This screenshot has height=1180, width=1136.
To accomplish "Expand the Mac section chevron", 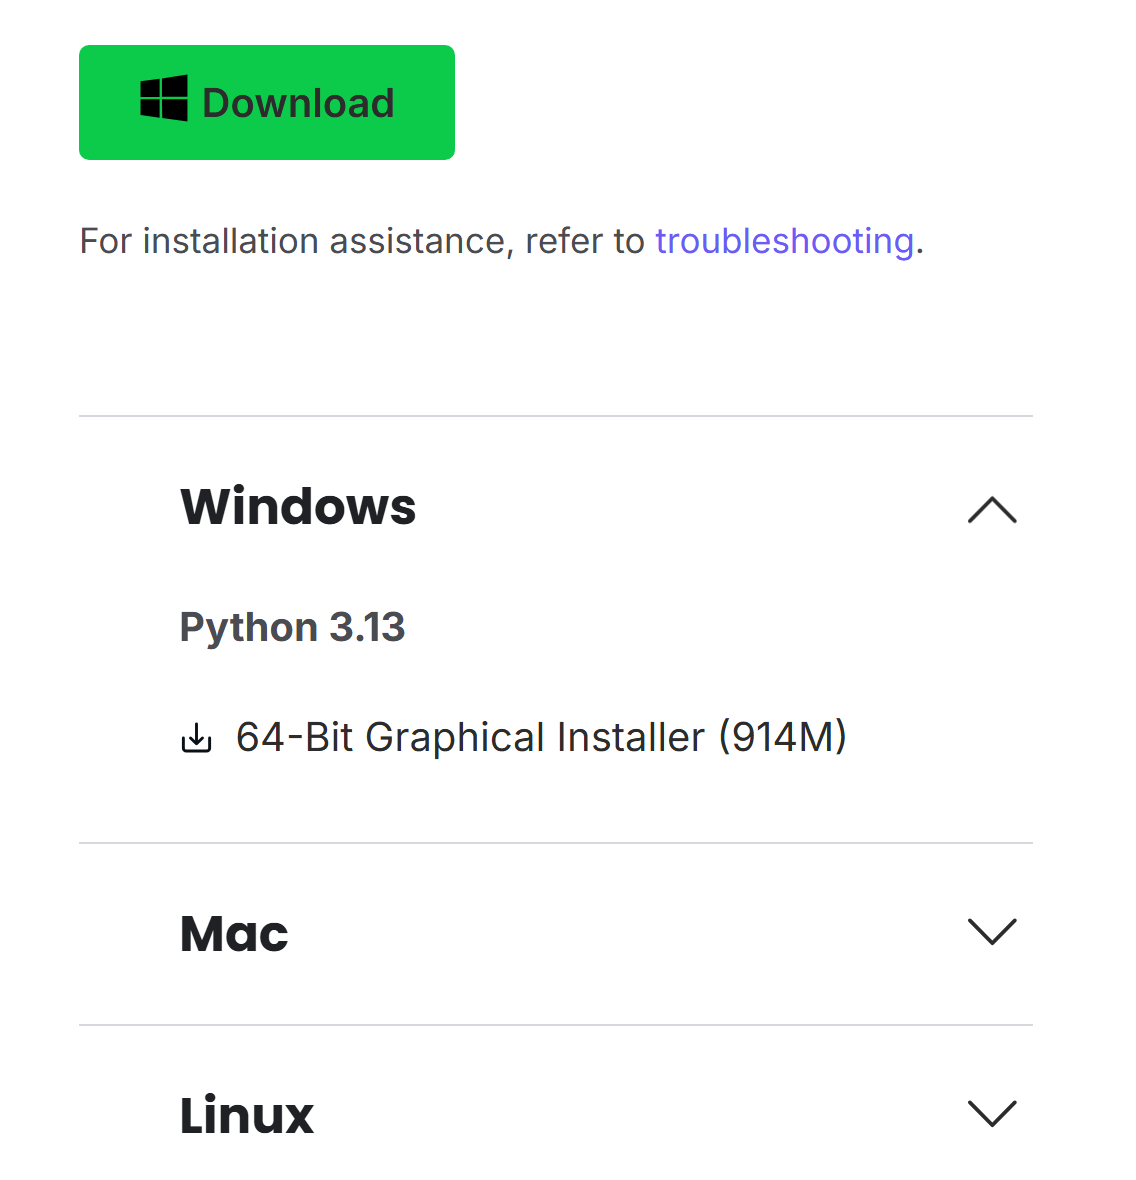I will 992,932.
